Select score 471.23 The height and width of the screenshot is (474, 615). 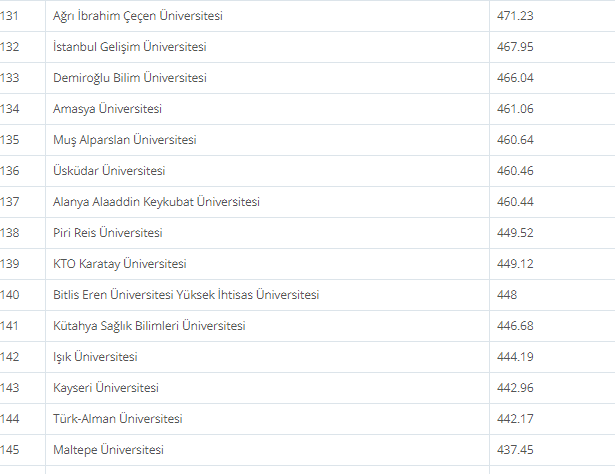click(515, 16)
